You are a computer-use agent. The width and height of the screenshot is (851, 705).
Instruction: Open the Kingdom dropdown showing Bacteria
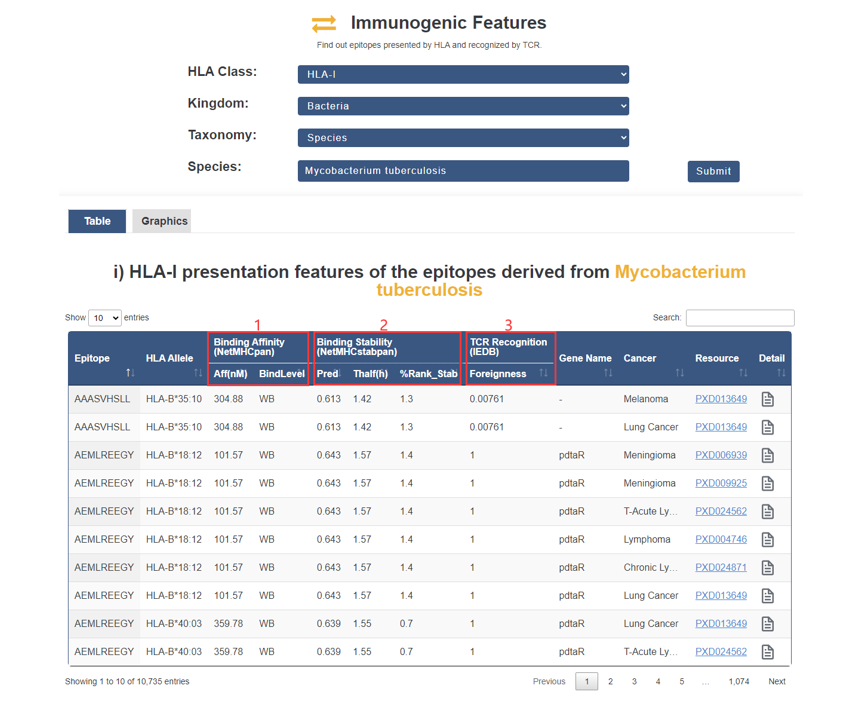pos(463,105)
